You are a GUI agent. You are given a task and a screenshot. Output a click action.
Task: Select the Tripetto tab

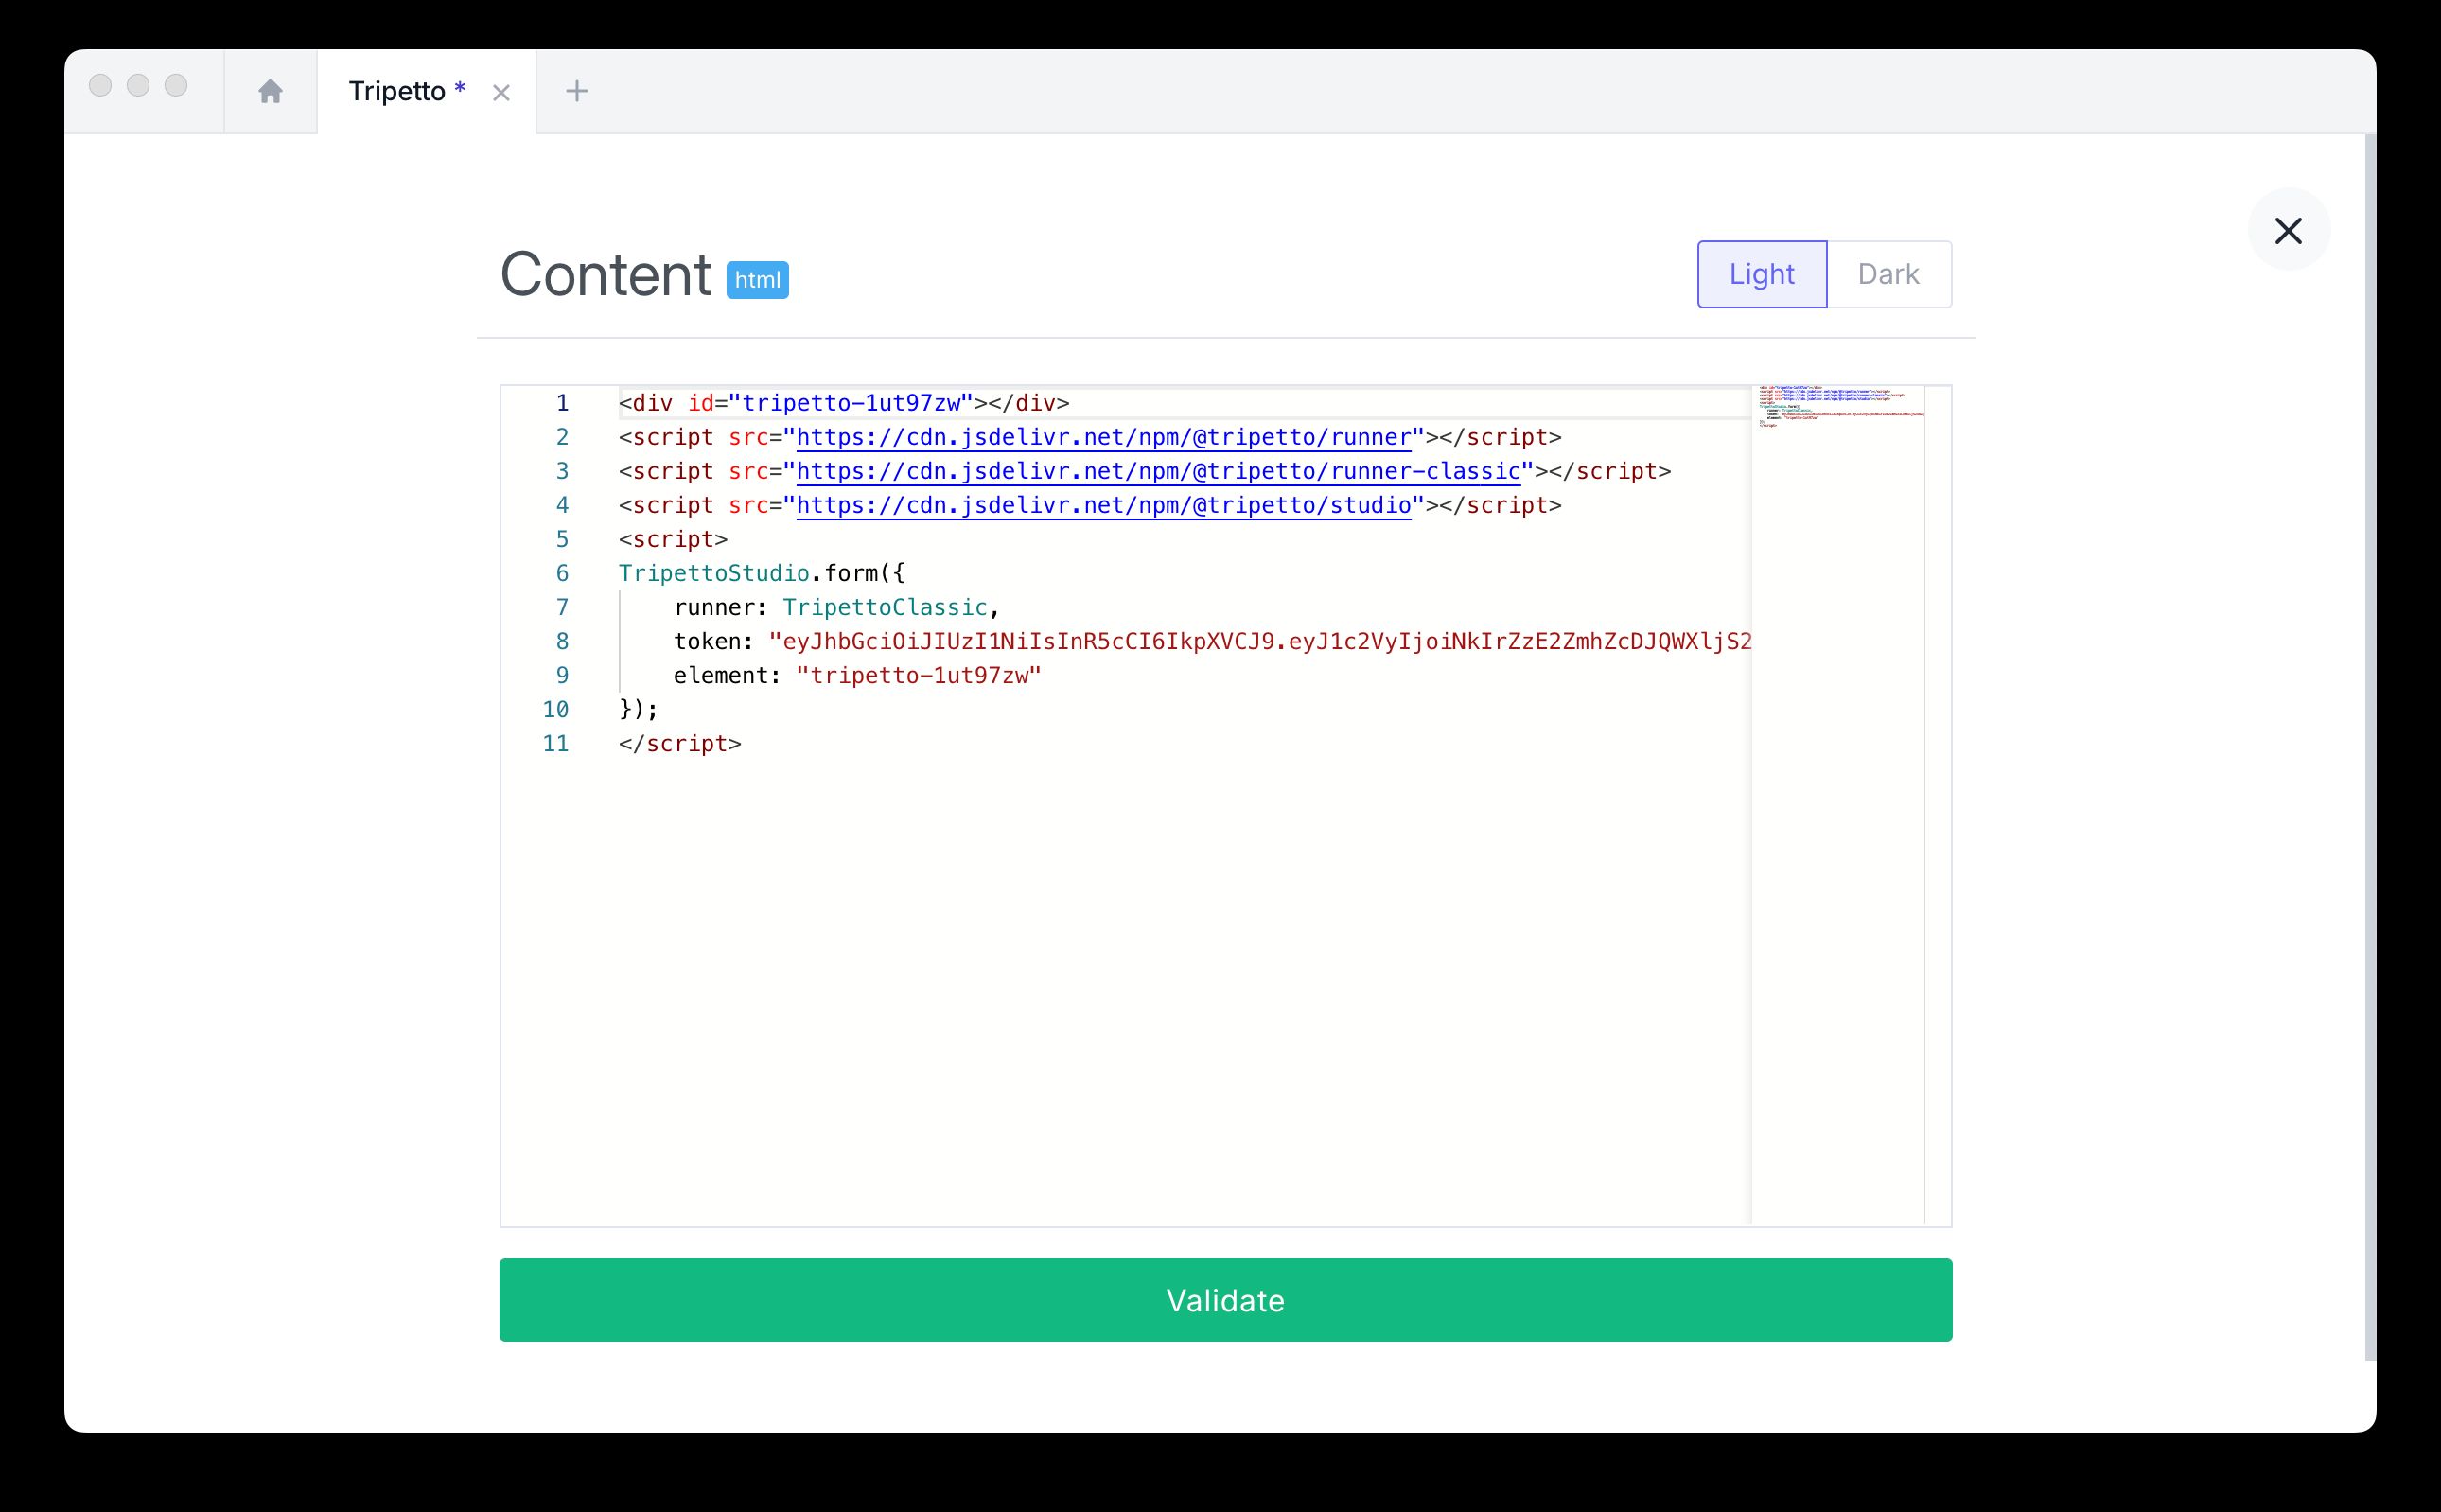[x=398, y=92]
